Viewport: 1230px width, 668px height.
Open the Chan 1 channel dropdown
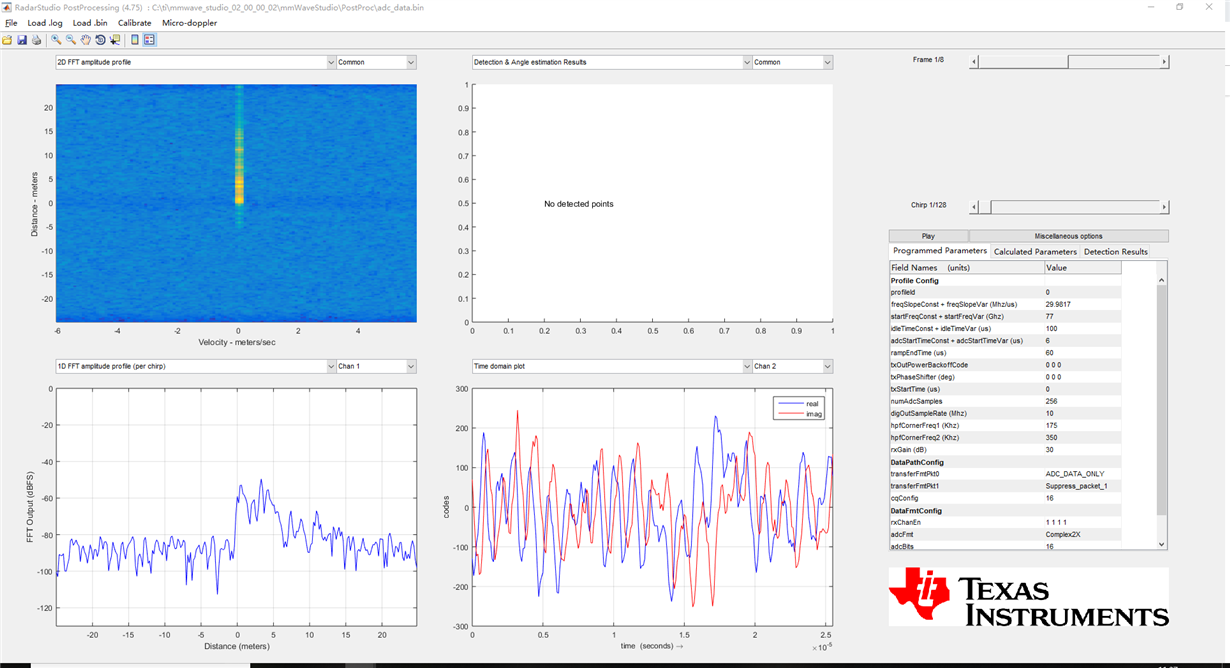[376, 366]
